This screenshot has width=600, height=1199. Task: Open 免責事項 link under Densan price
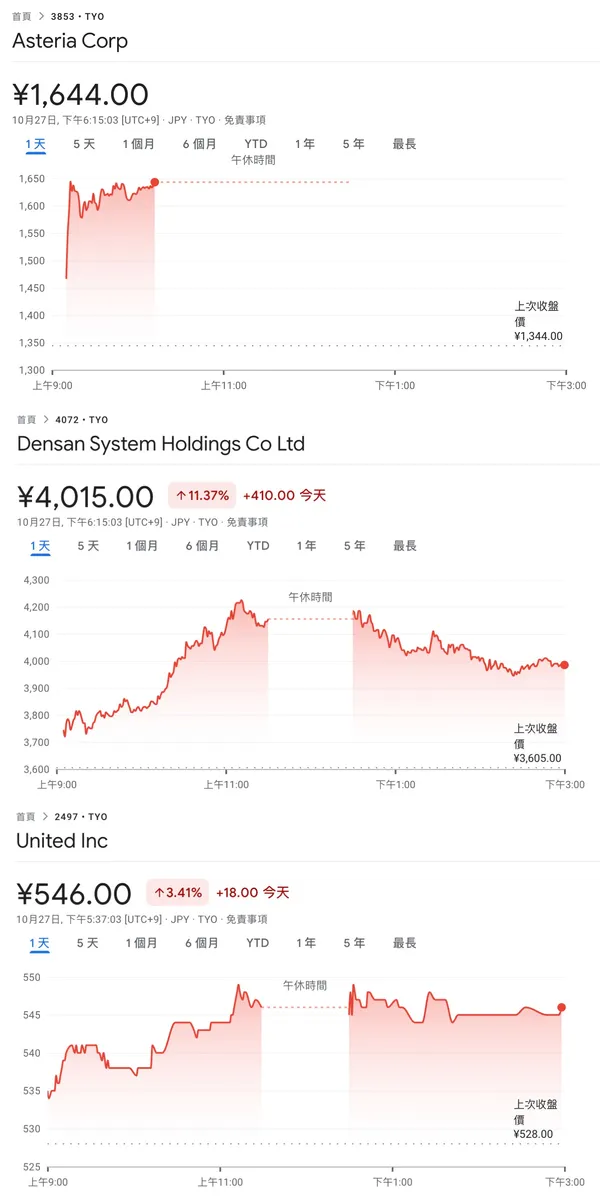(x=246, y=522)
